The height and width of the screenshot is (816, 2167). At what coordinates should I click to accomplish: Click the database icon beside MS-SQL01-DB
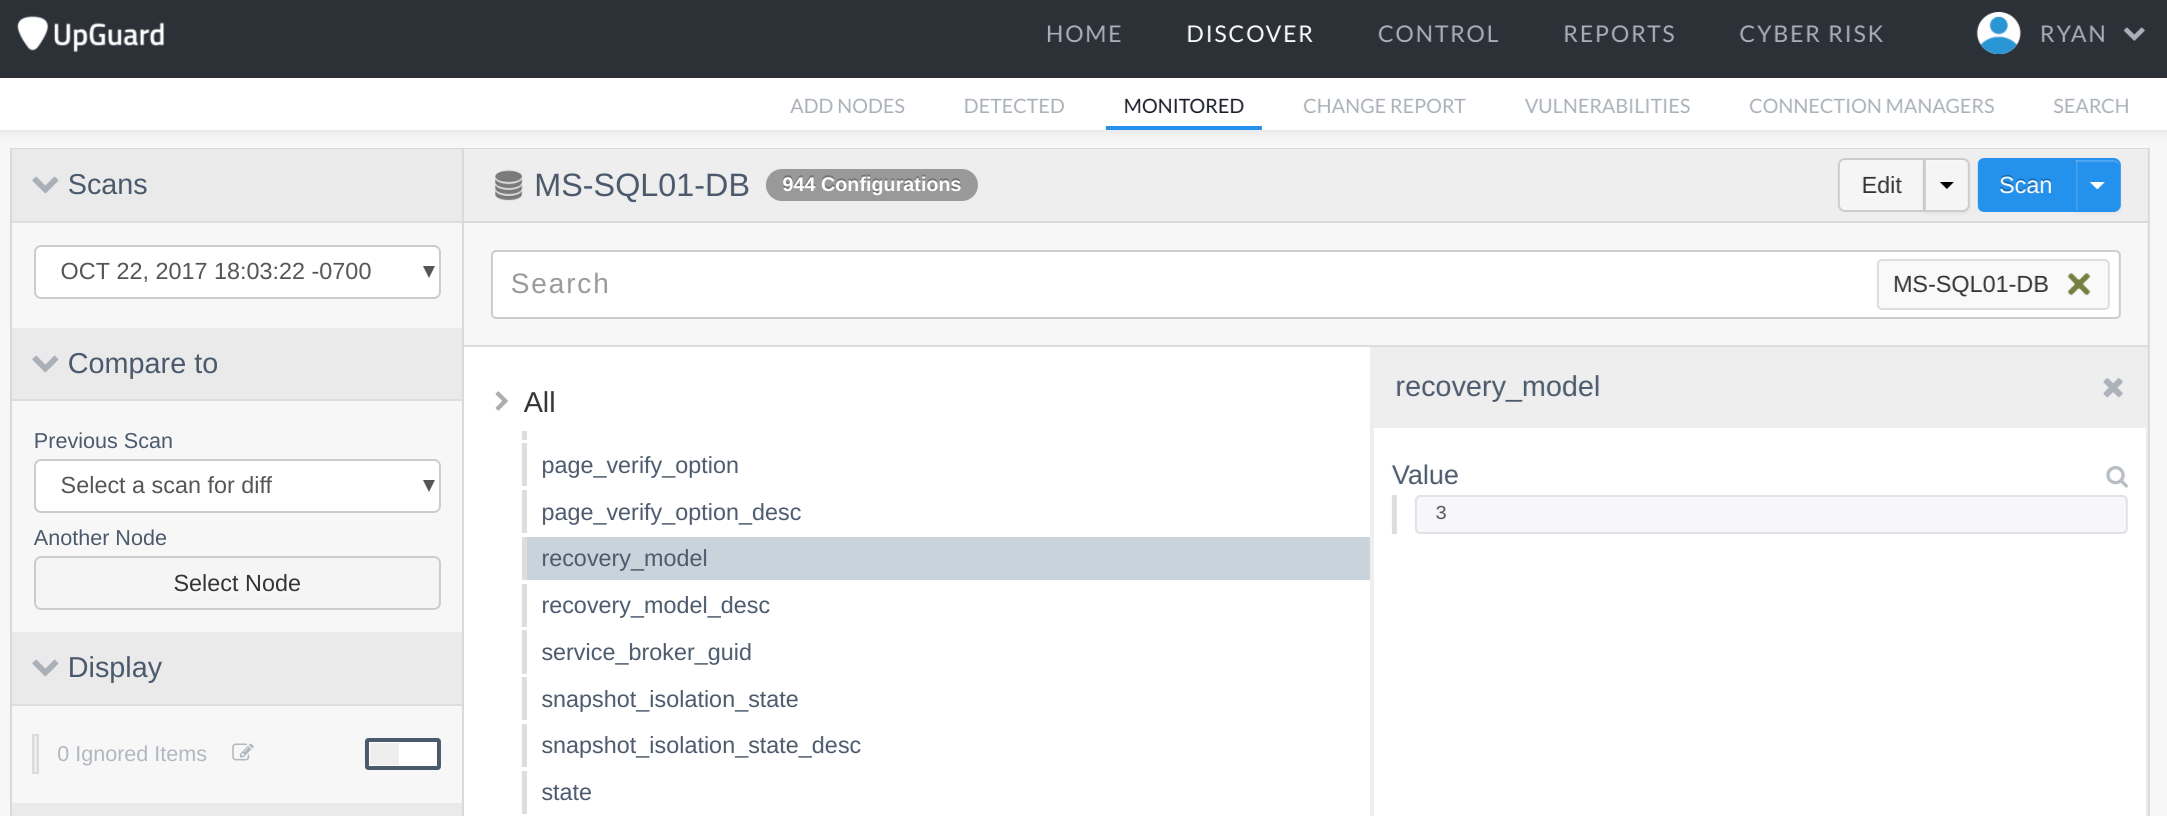click(508, 185)
